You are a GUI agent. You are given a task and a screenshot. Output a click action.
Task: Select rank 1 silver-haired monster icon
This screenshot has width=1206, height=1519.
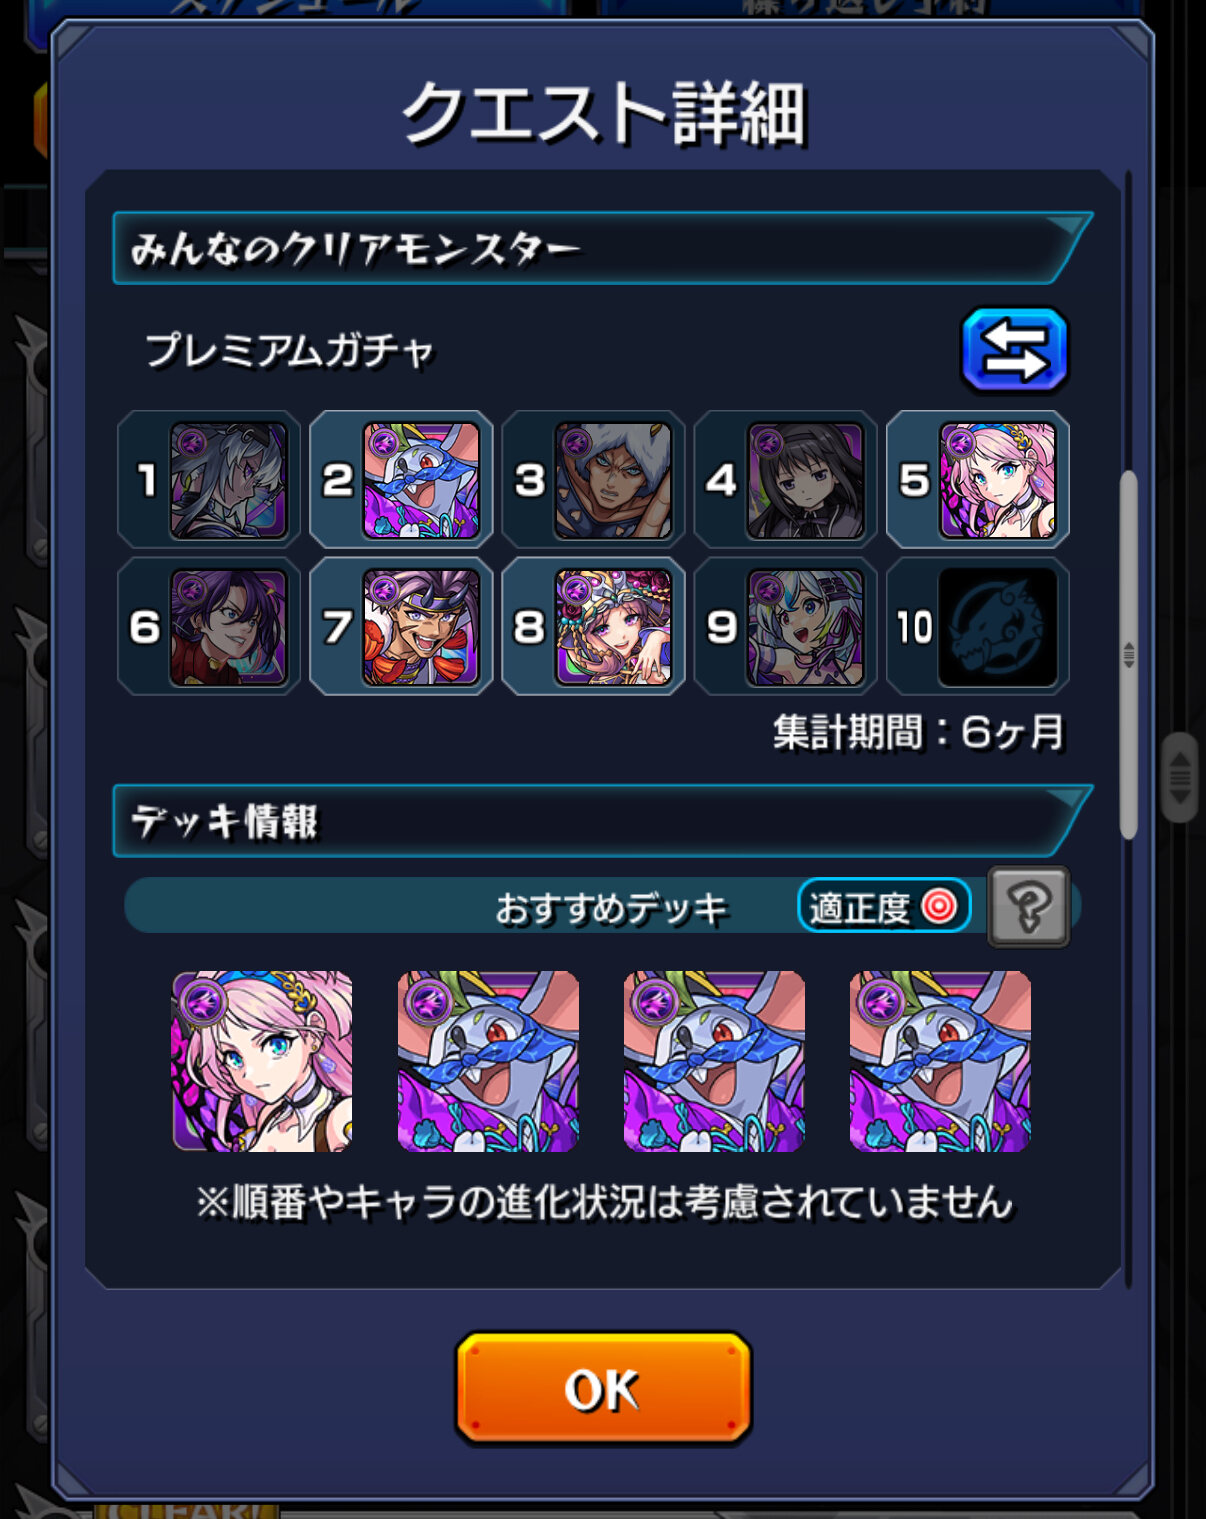(x=229, y=480)
